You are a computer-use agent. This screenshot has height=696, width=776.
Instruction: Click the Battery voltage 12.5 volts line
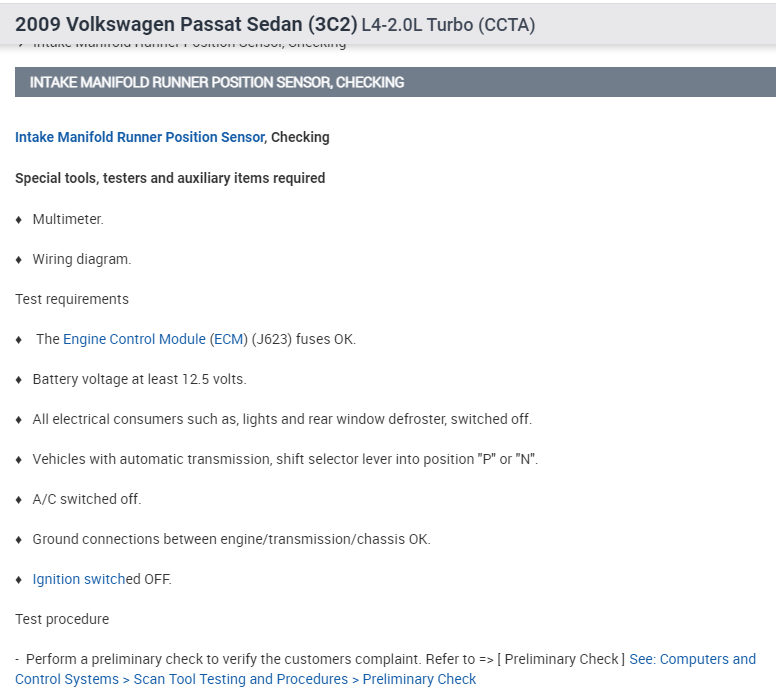click(x=139, y=379)
